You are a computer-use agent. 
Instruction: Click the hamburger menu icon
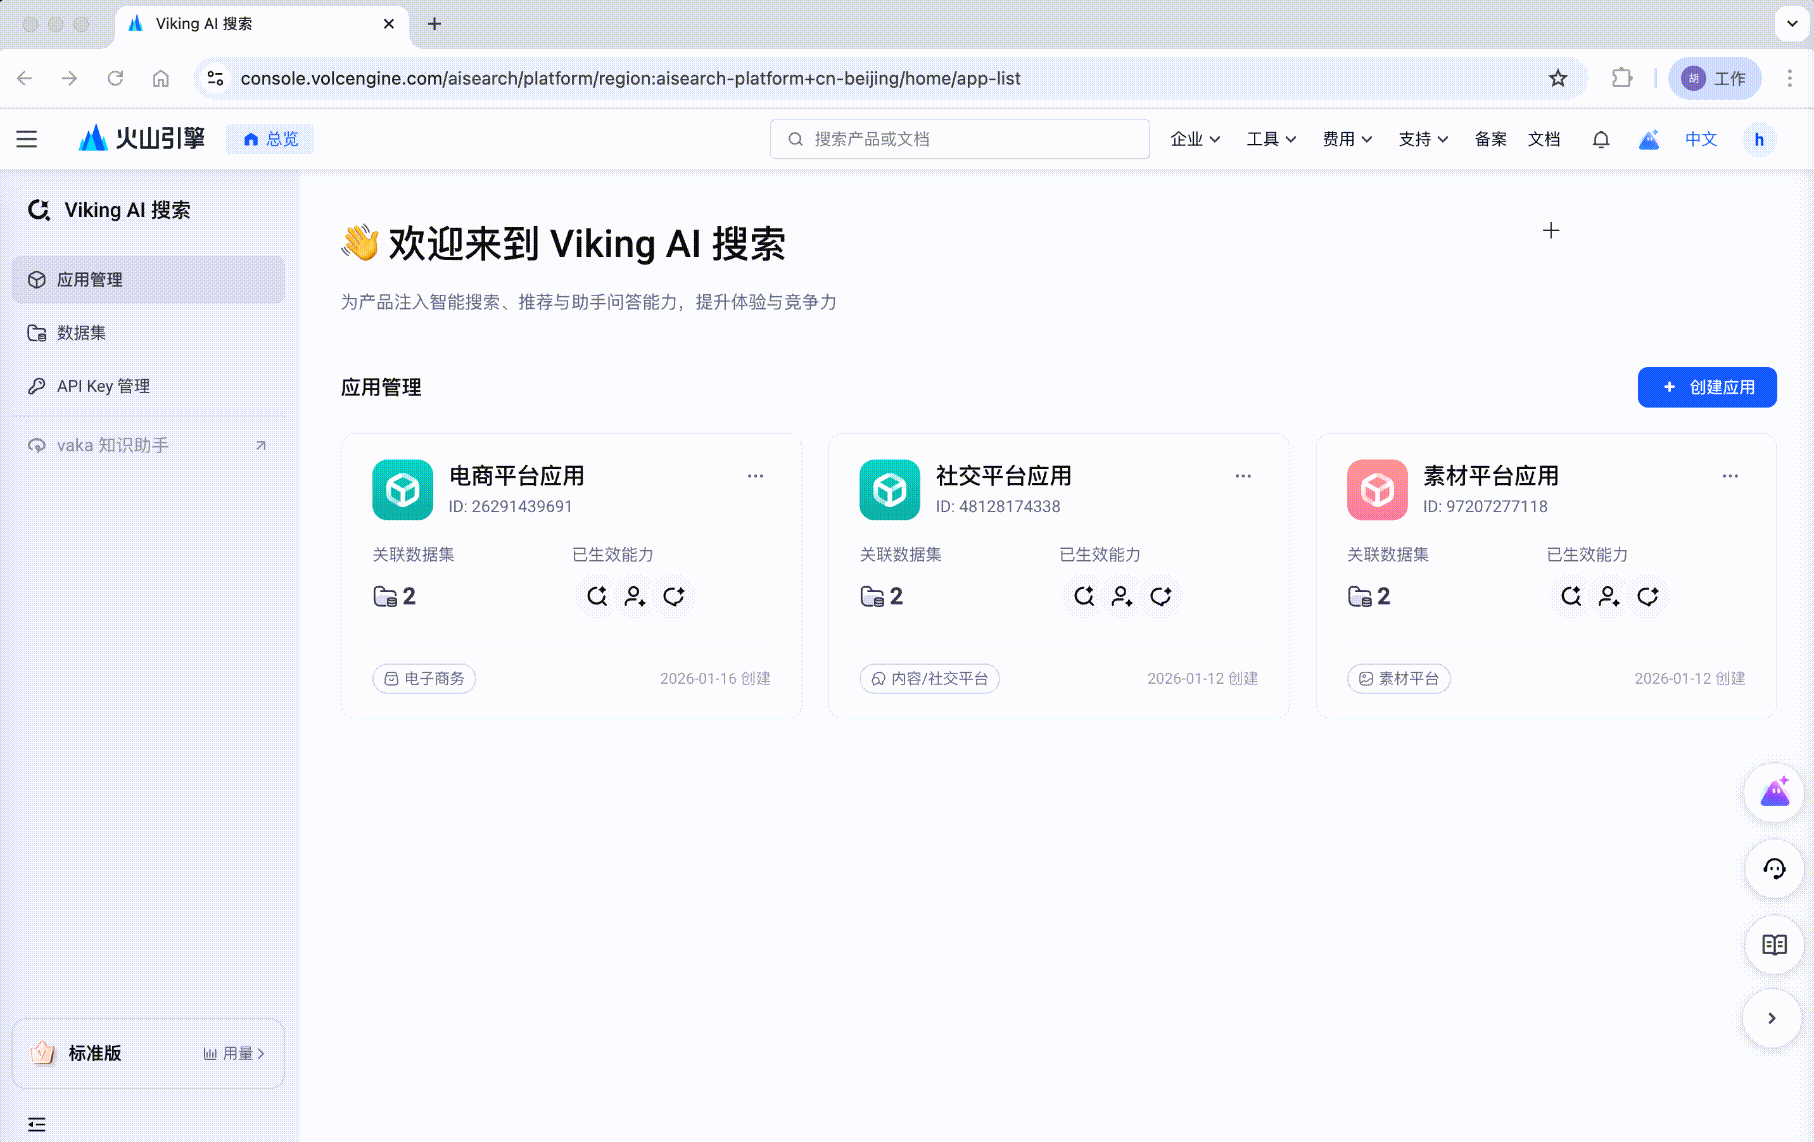click(27, 139)
